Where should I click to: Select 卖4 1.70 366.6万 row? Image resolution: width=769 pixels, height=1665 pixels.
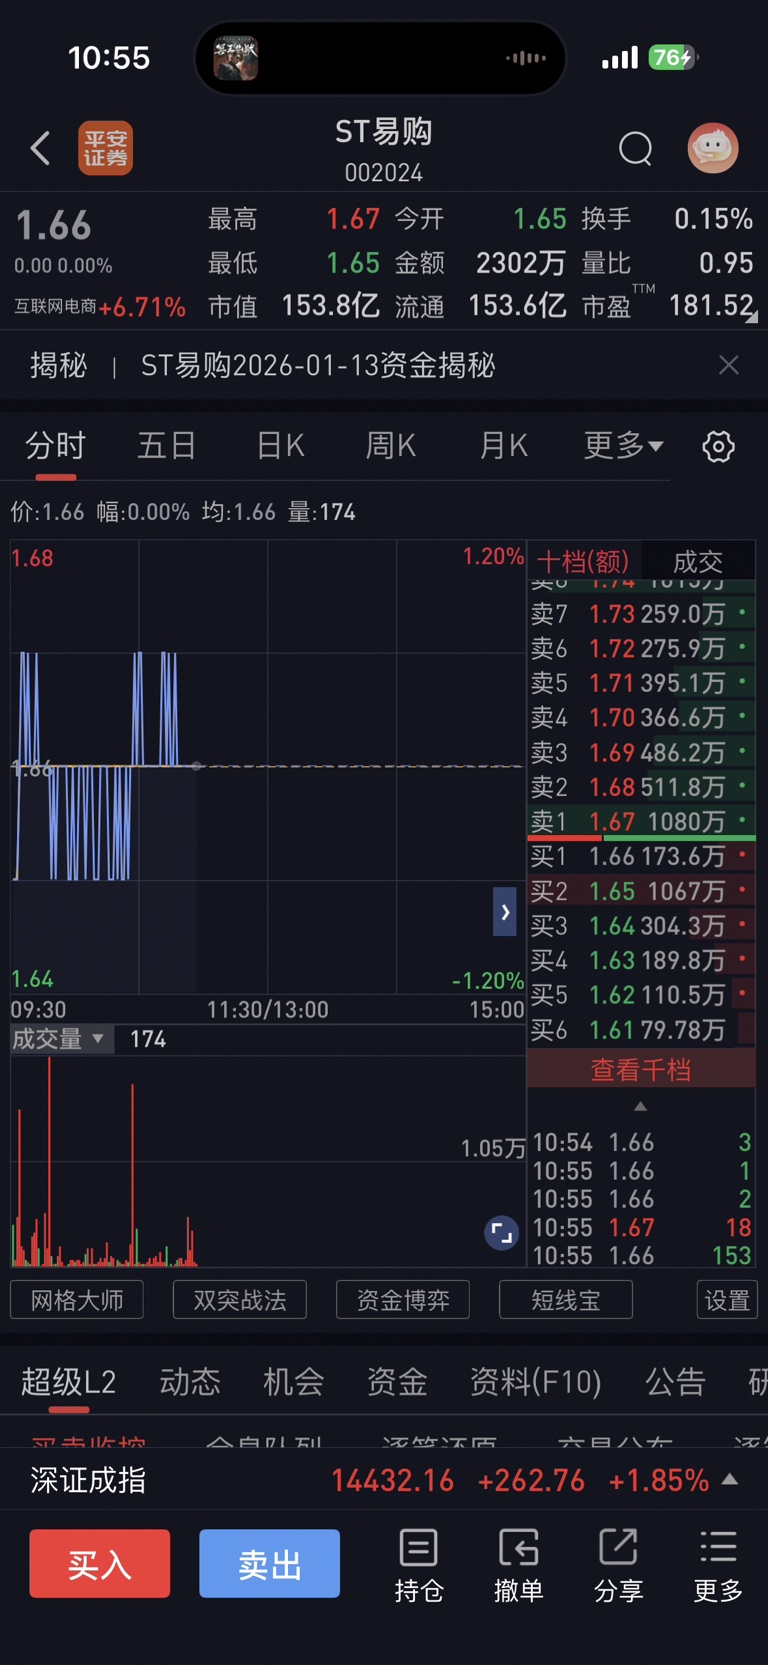[x=641, y=717]
